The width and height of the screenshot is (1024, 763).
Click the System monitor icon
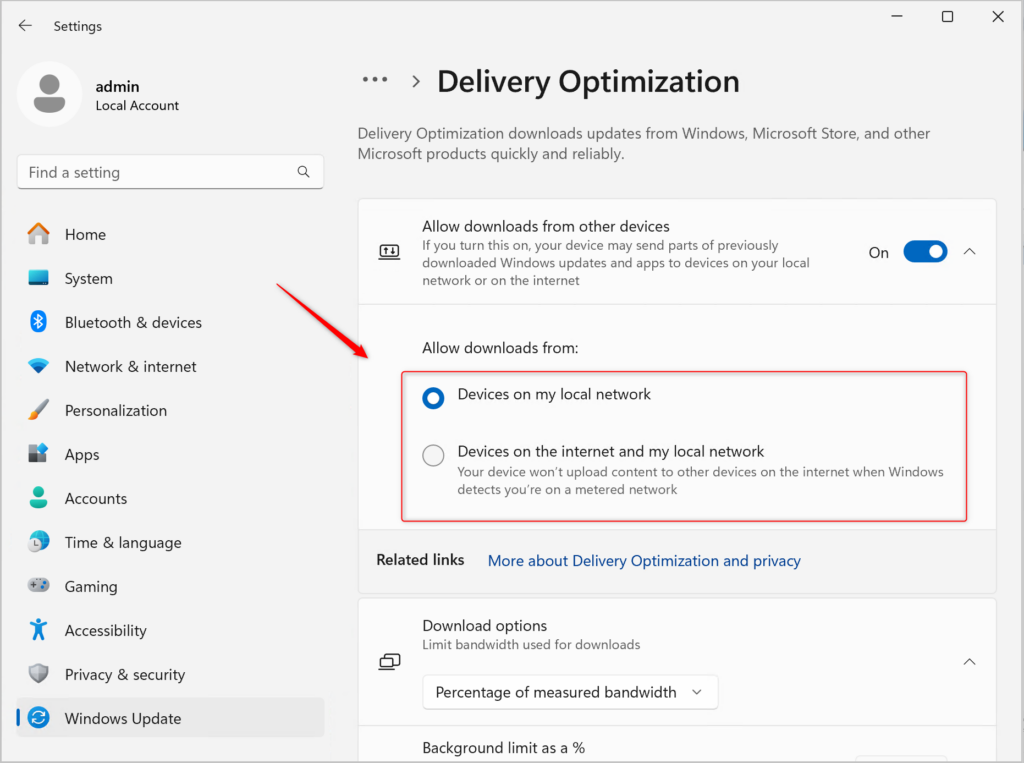pyautogui.click(x=39, y=278)
